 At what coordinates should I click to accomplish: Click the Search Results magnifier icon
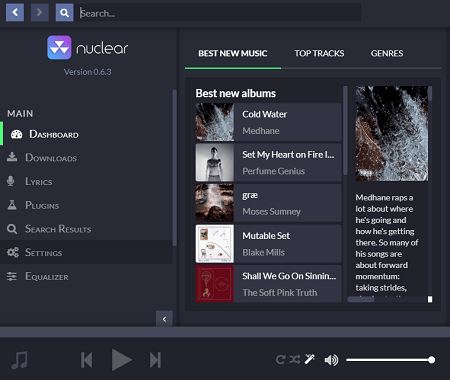[x=12, y=229]
